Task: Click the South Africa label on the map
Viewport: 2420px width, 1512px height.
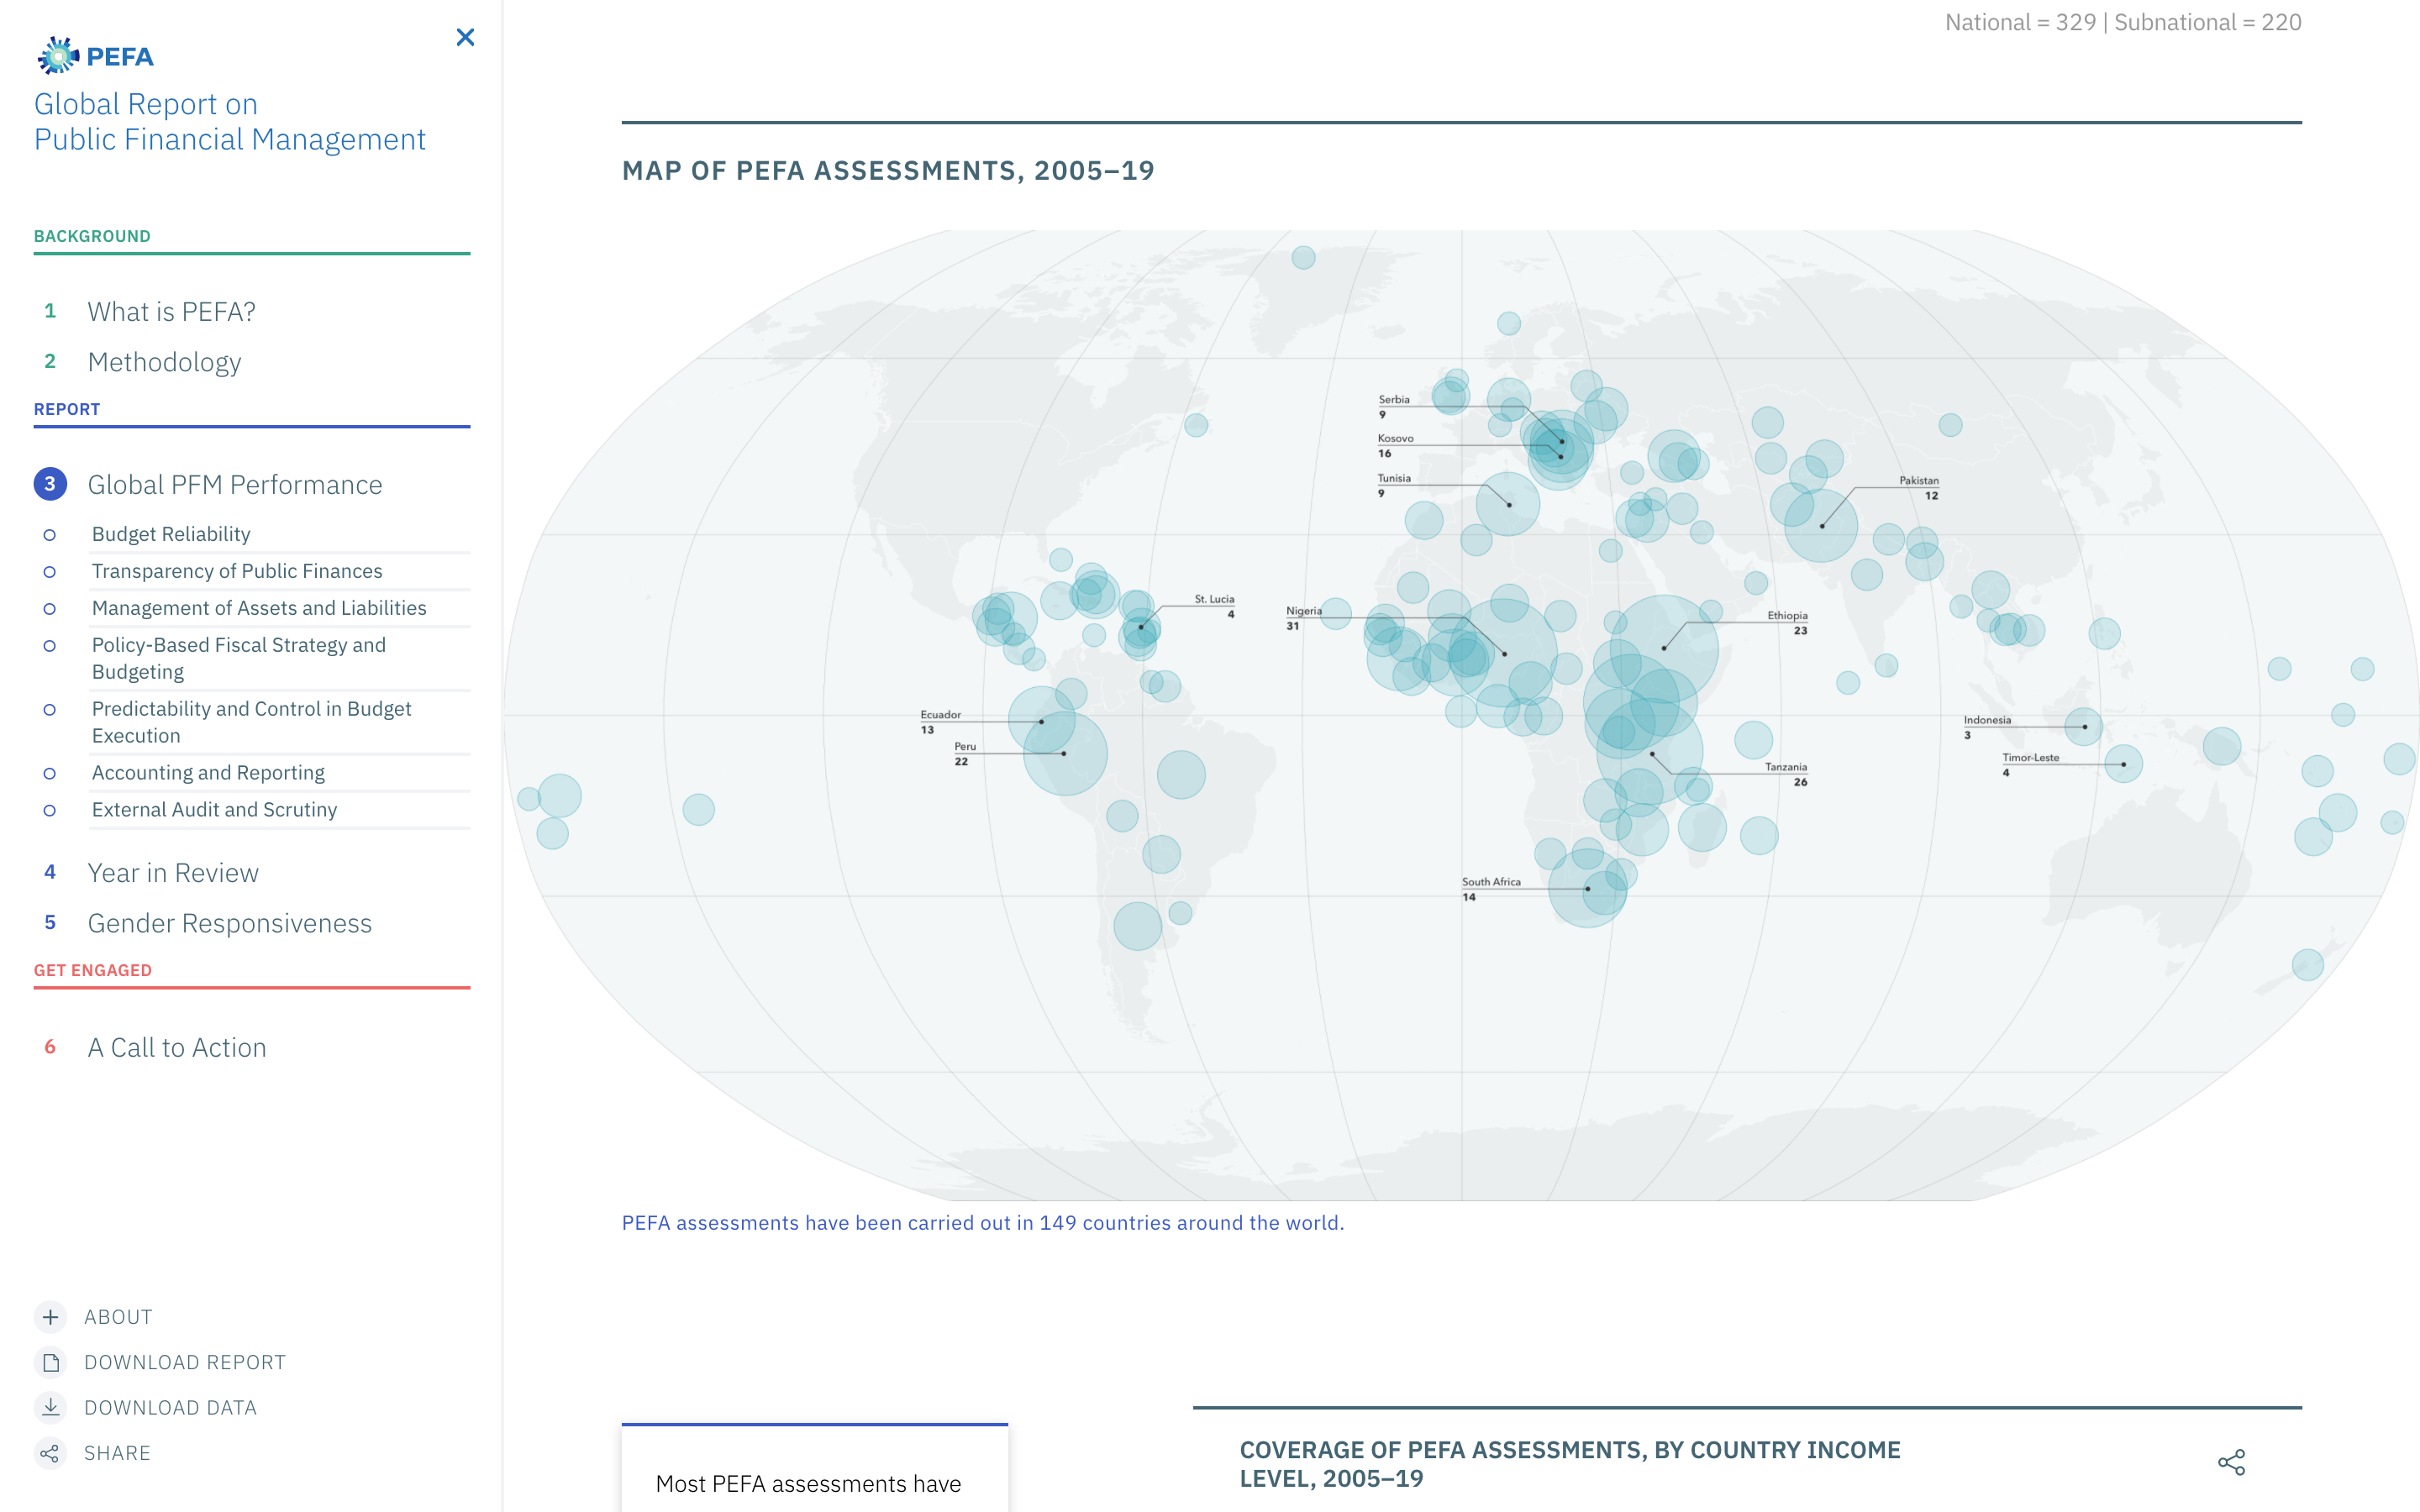Action: (1491, 882)
